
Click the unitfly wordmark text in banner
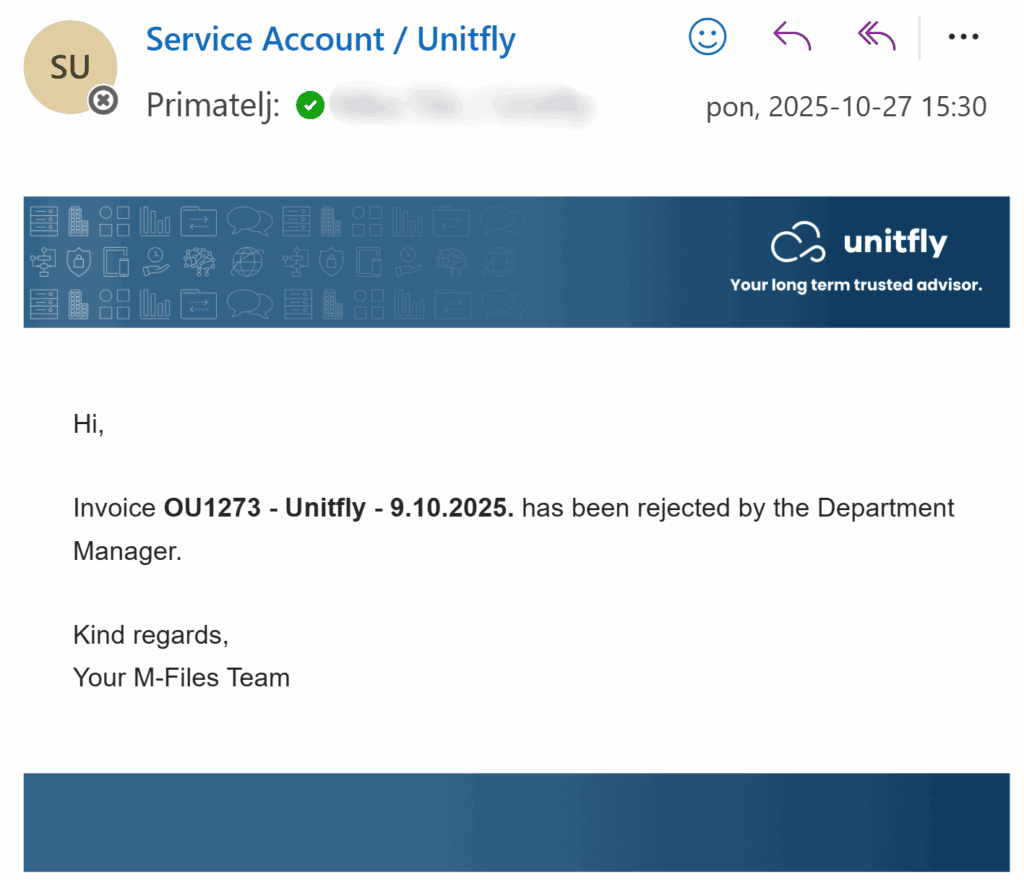895,242
